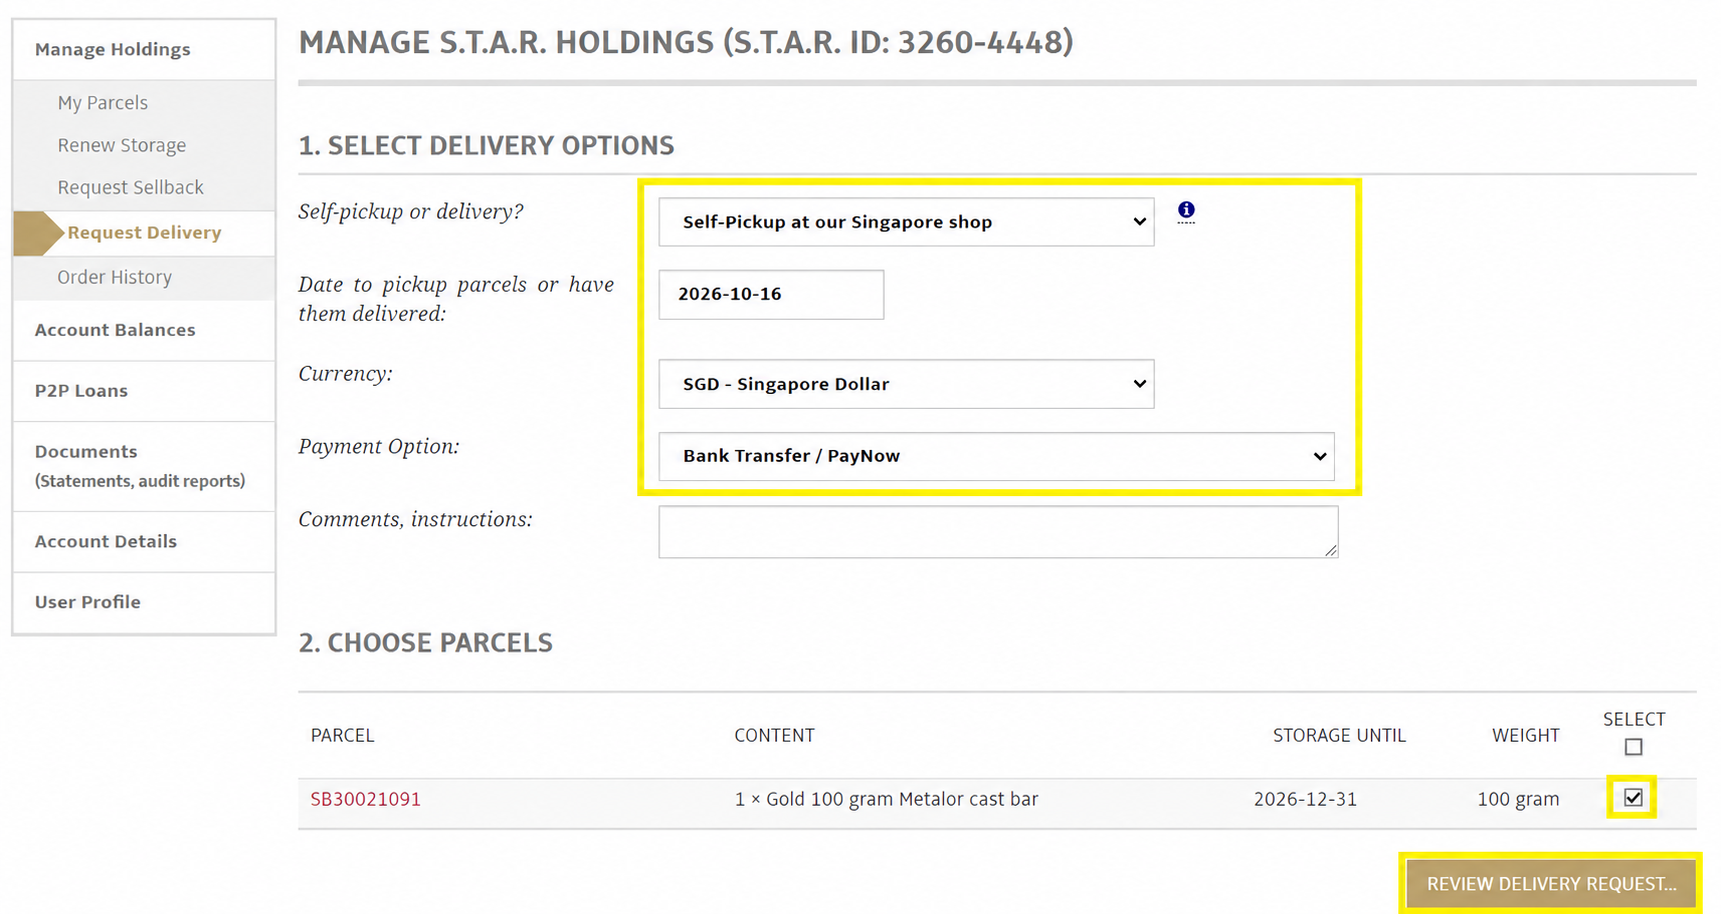The width and height of the screenshot is (1721, 914).
Task: Open parcel link SB30021091
Action: point(365,799)
